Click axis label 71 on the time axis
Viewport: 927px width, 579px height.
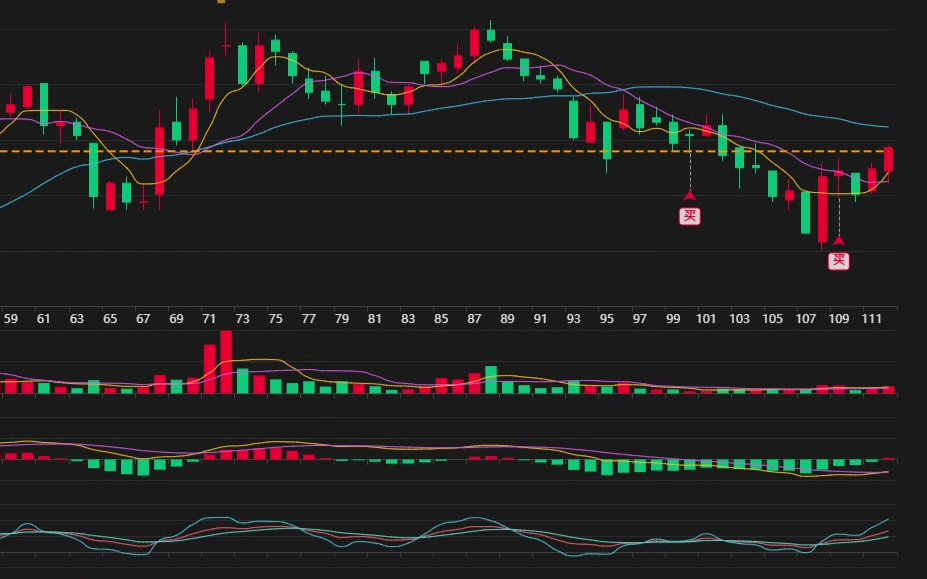[x=209, y=319]
